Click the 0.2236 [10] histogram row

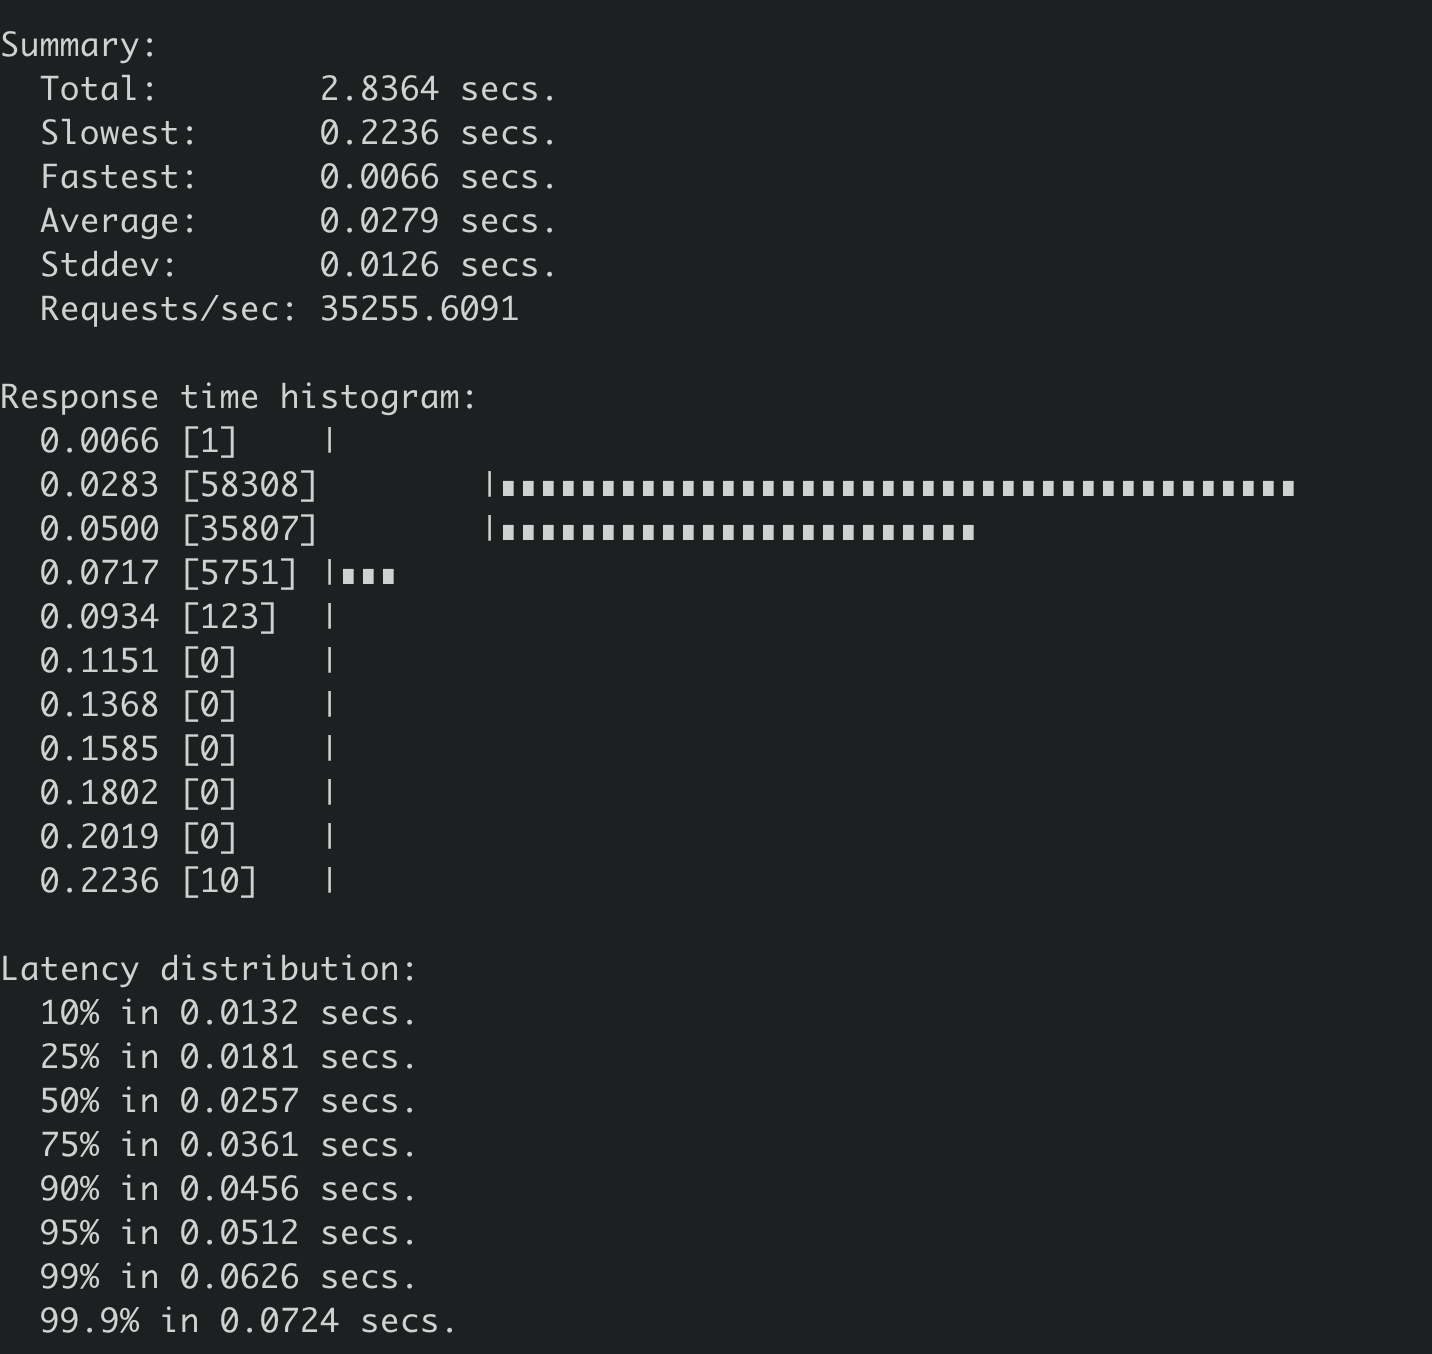pyautogui.click(x=187, y=881)
